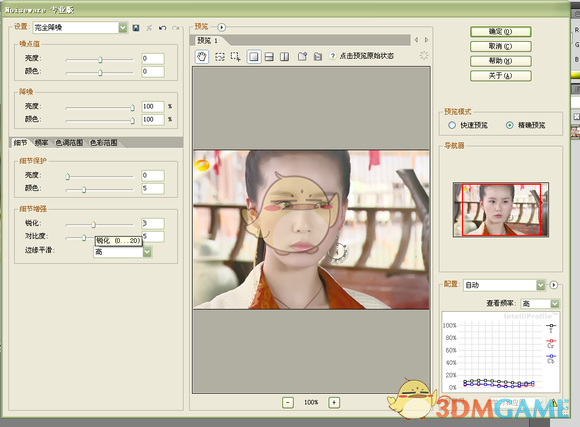580x427 pixels.
Task: Click the 细节保护 颜色 slider handle
Action: point(84,189)
